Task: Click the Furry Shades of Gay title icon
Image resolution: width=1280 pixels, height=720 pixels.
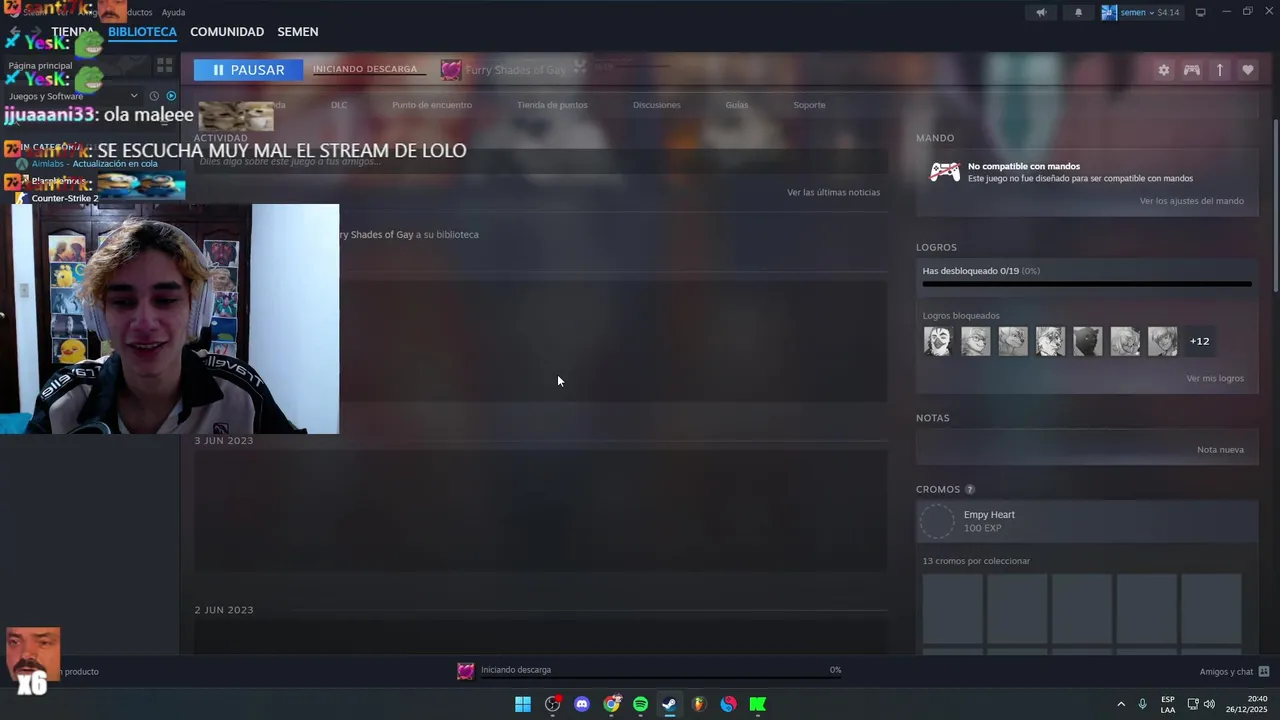Action: [451, 70]
